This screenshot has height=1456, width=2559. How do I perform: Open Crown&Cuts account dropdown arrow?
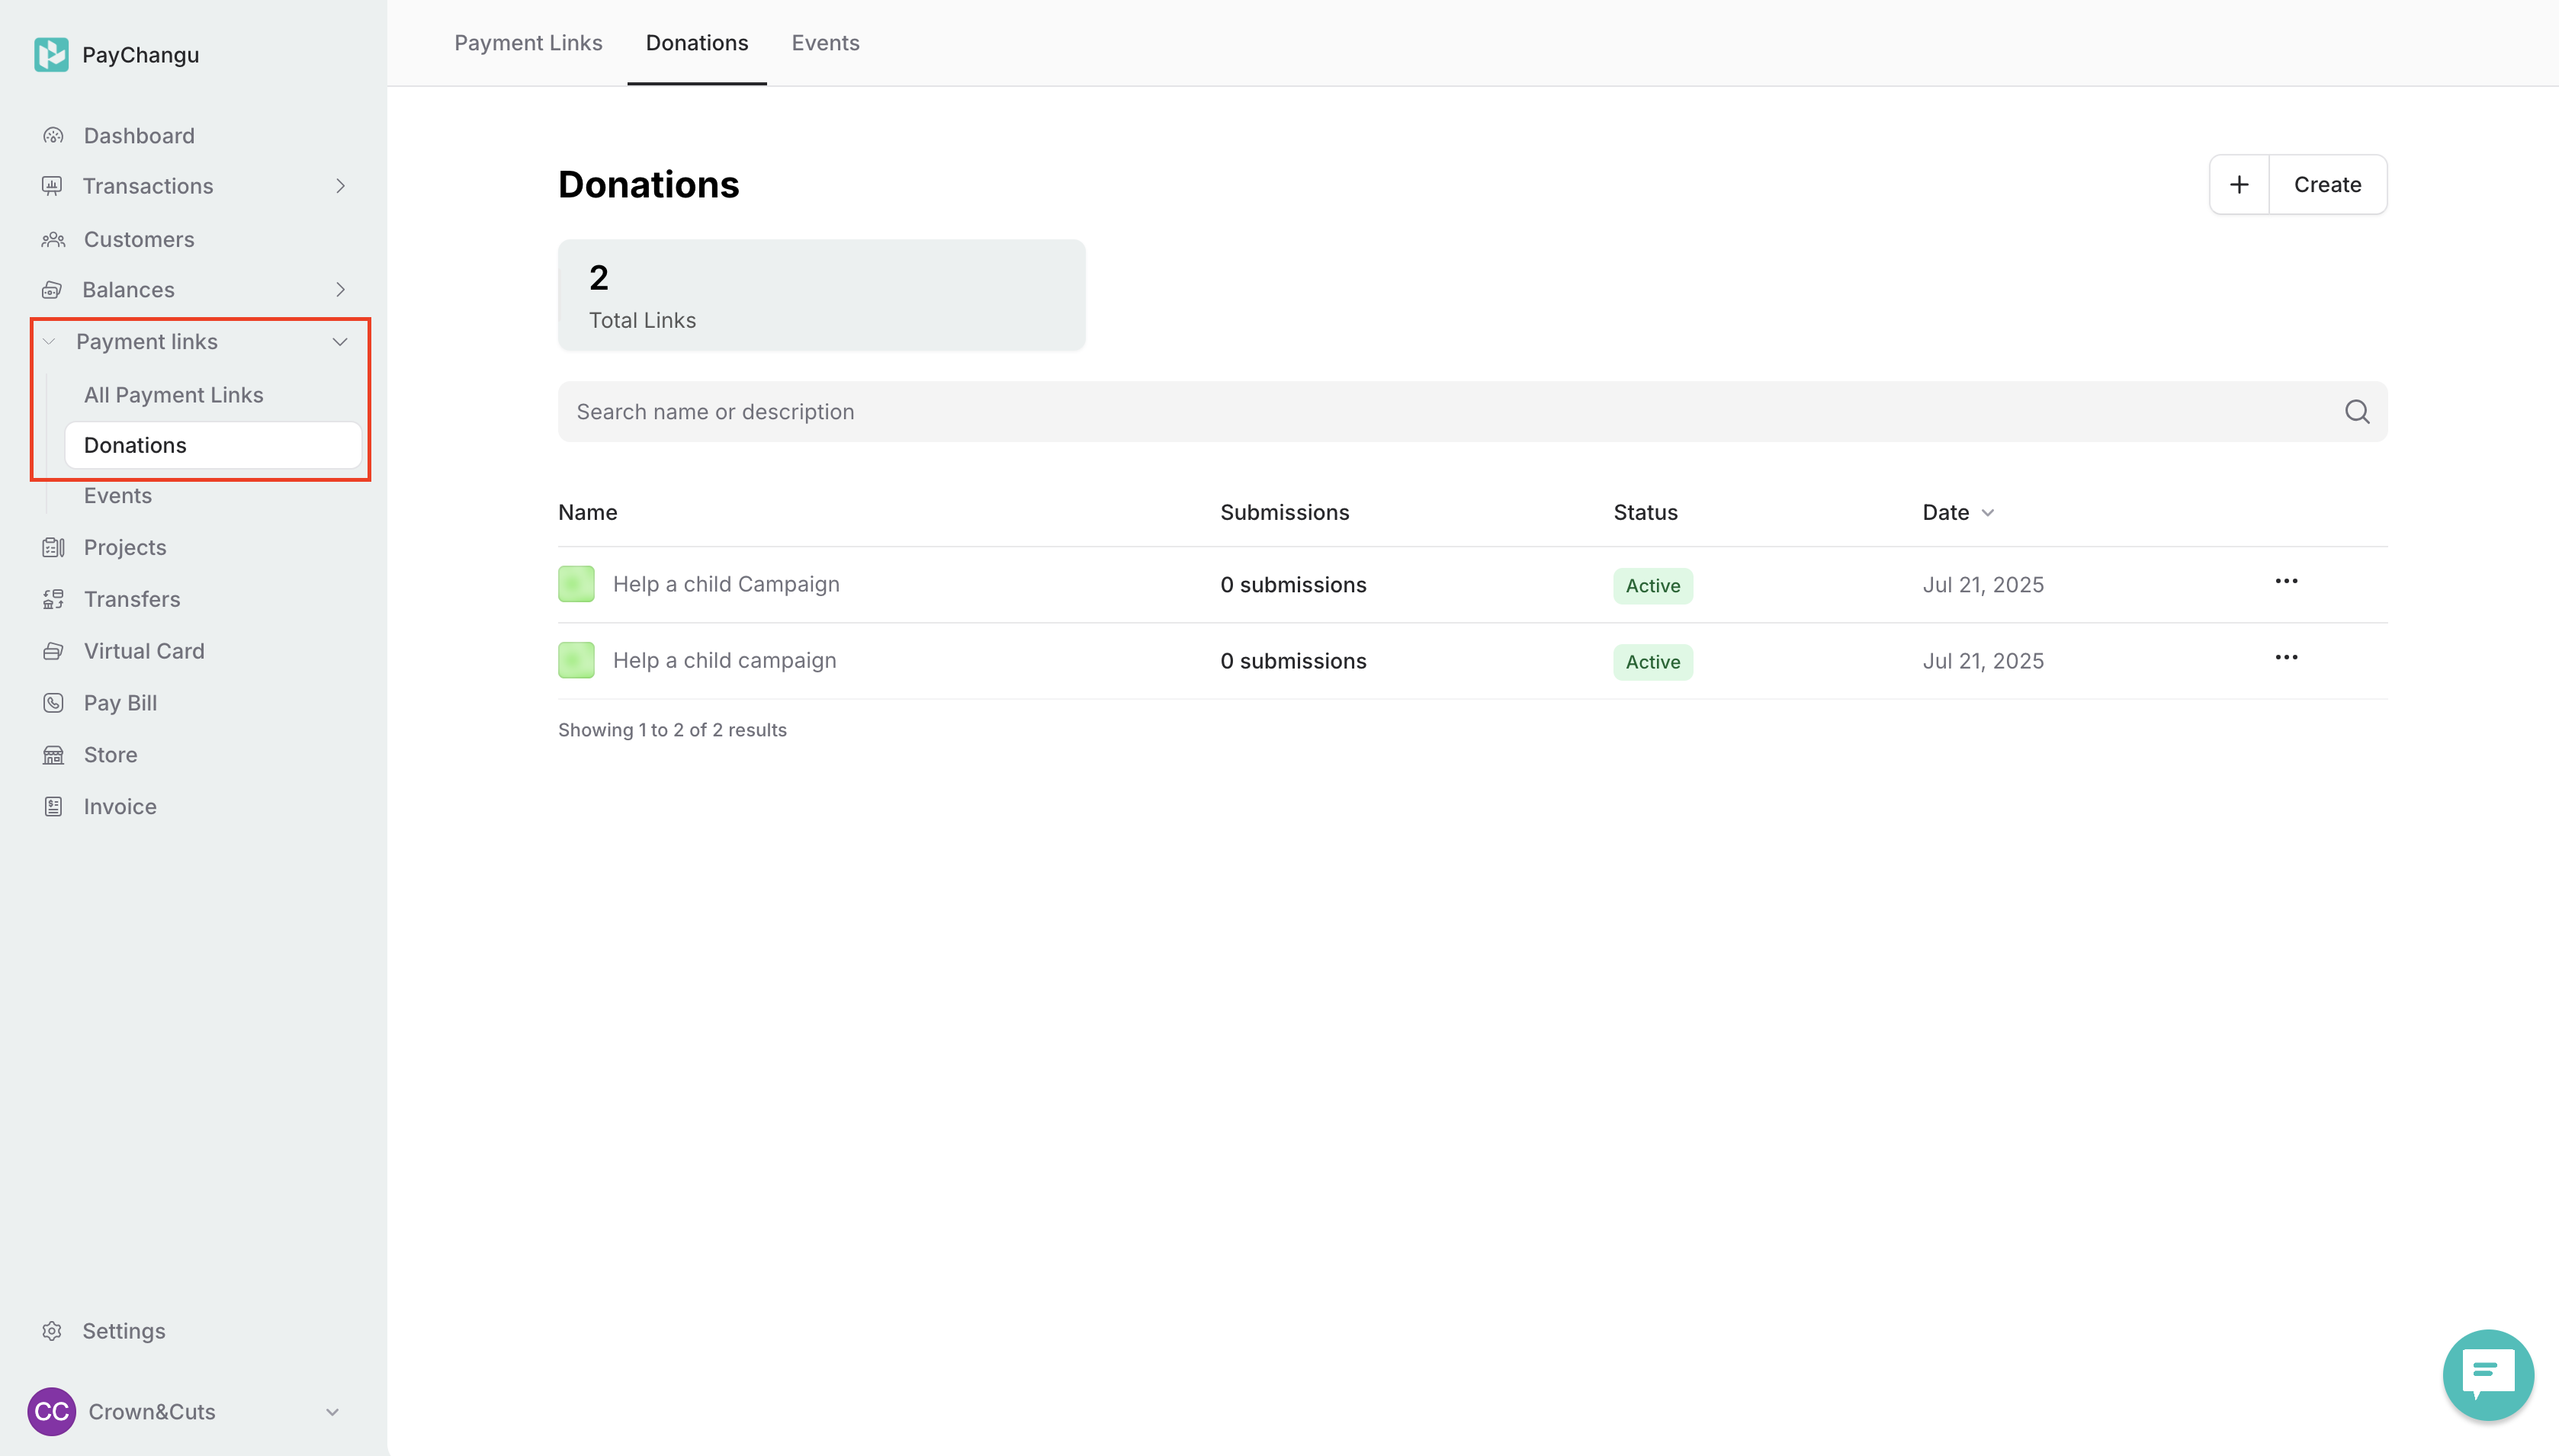click(x=332, y=1412)
